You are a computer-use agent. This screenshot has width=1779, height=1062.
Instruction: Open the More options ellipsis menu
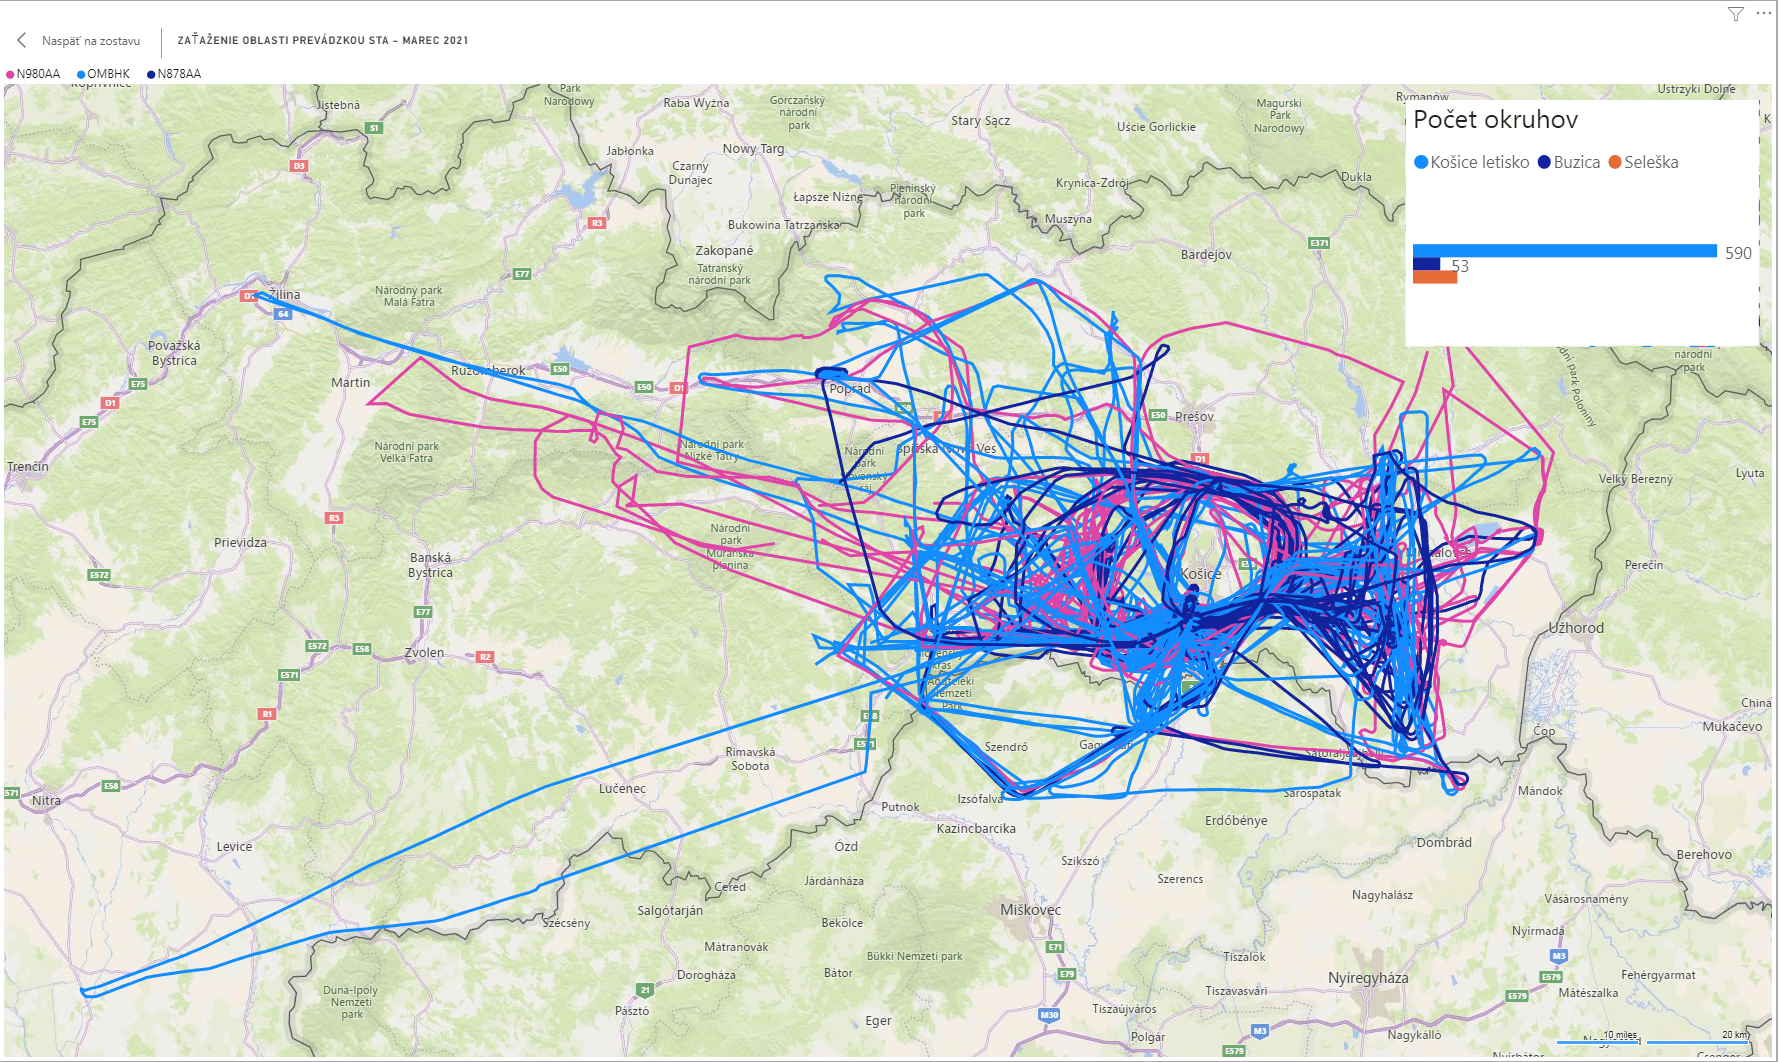(x=1763, y=13)
